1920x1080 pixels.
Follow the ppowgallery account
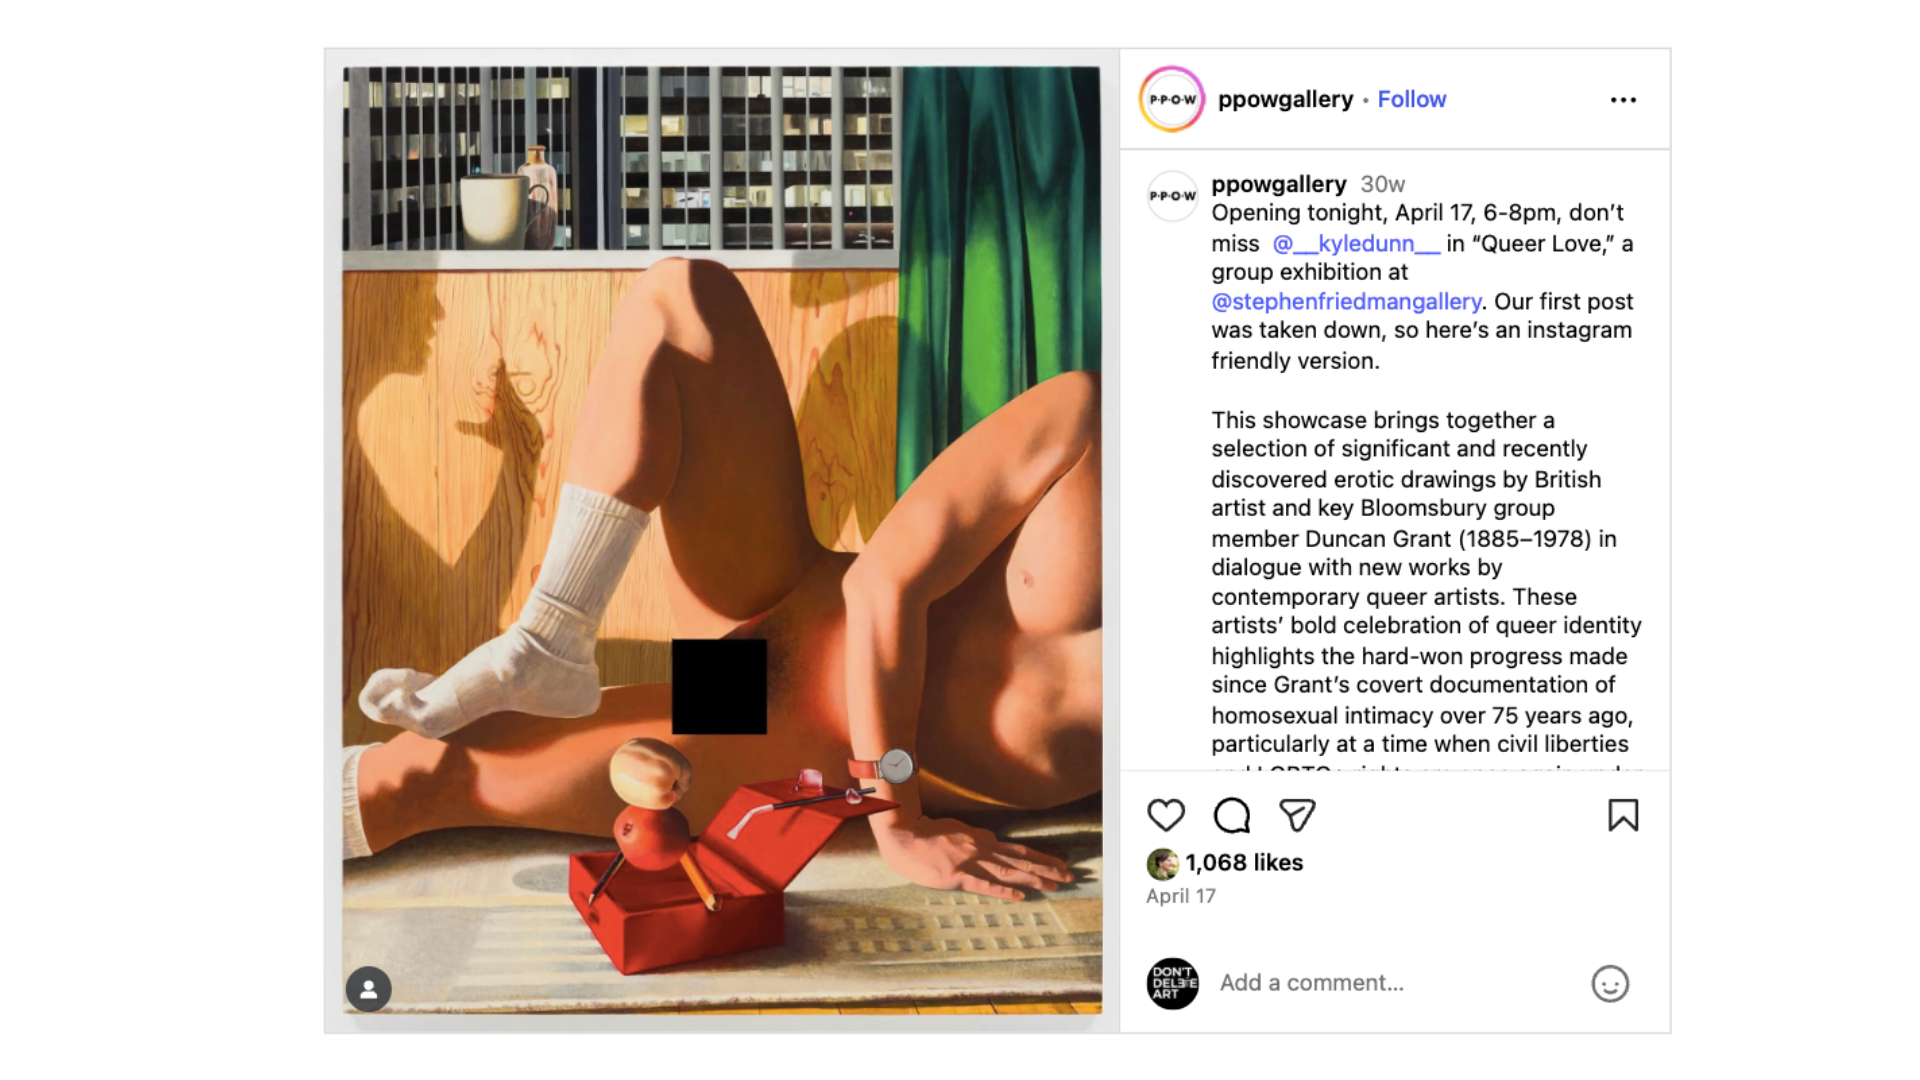[x=1411, y=99]
